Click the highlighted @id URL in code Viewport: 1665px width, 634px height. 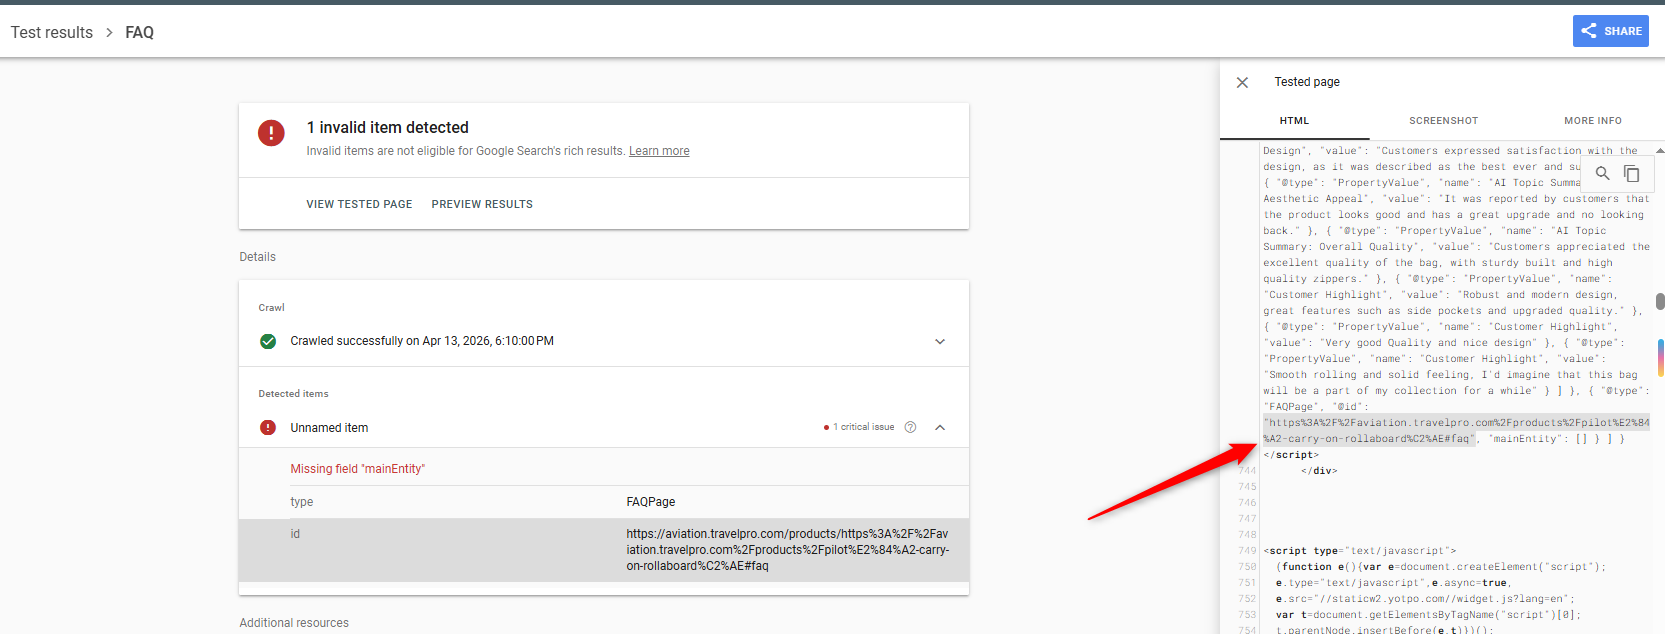pos(1456,431)
